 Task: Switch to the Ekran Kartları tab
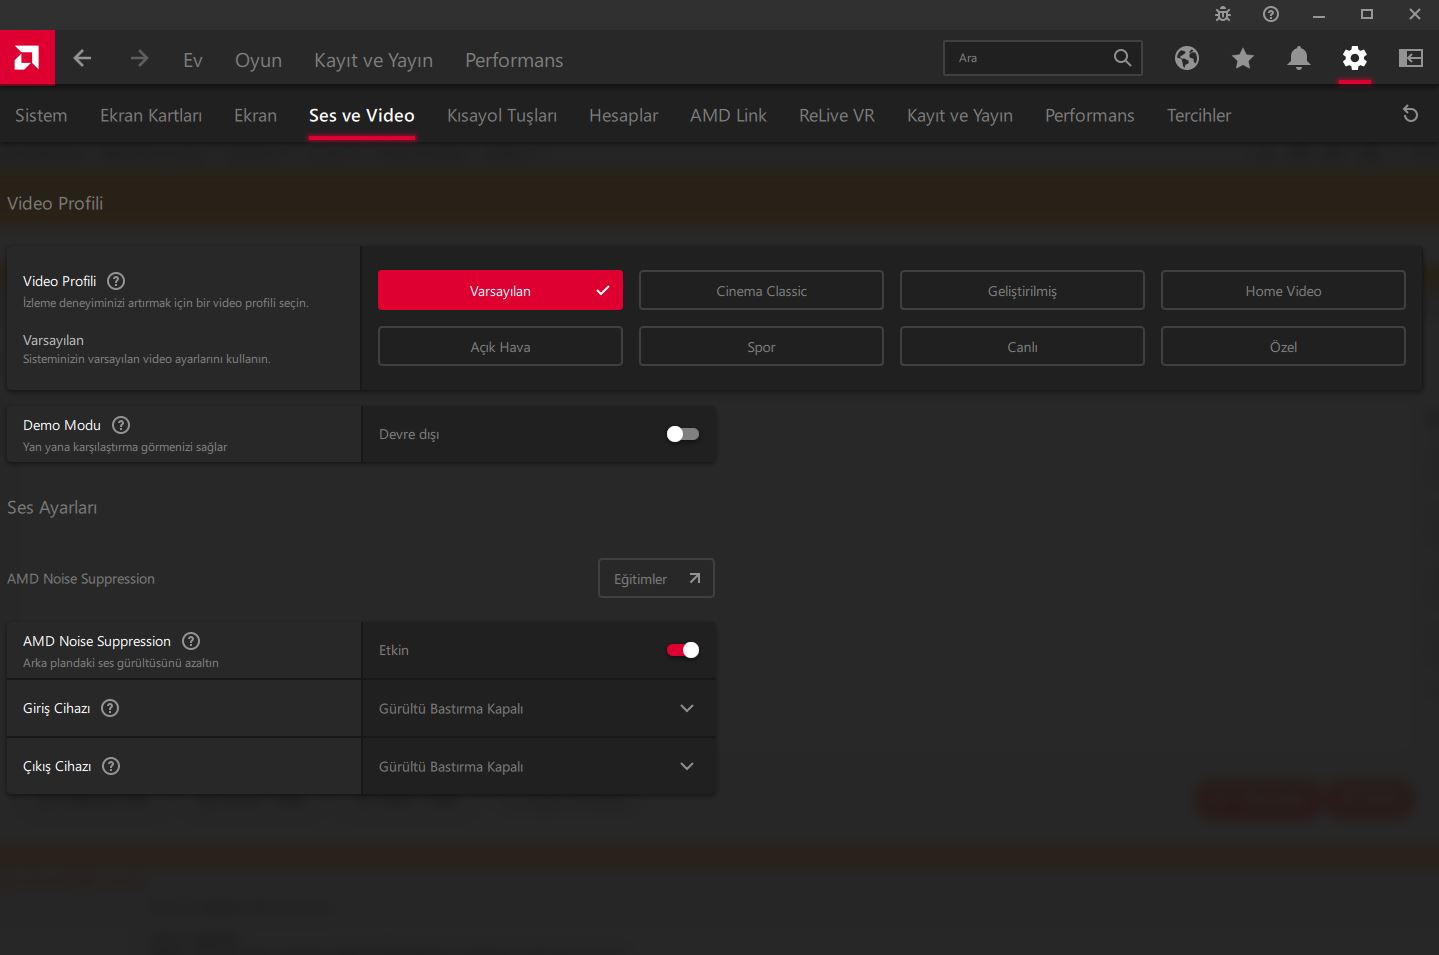(x=151, y=115)
